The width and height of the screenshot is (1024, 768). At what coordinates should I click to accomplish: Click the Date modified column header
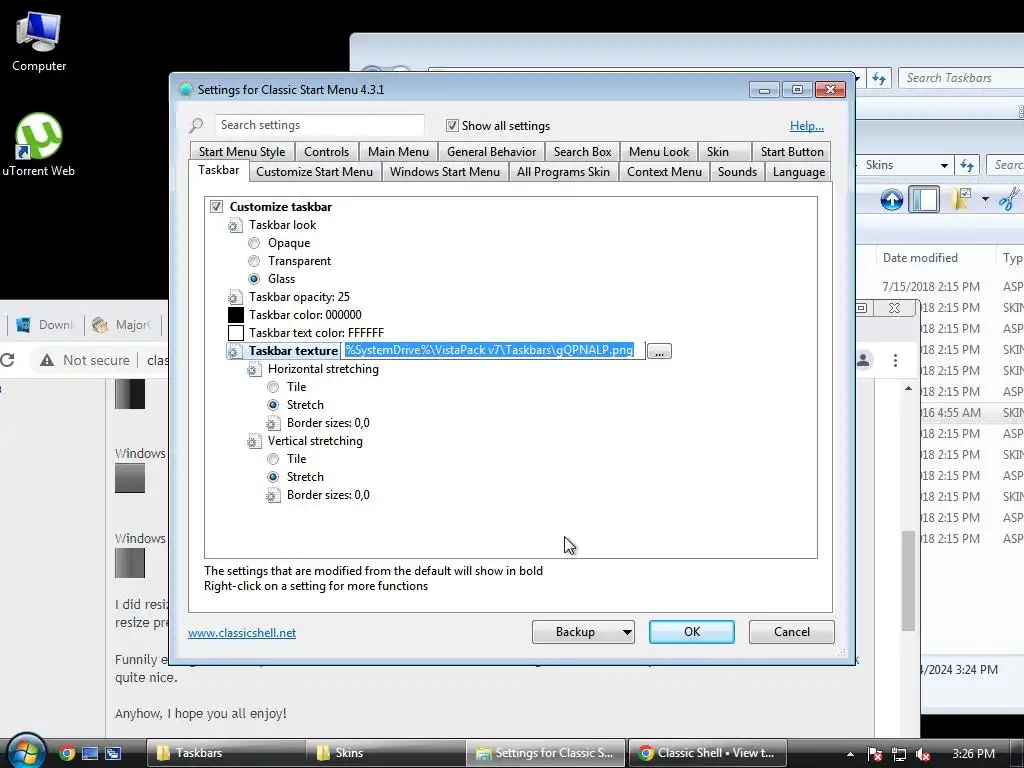click(x=920, y=258)
